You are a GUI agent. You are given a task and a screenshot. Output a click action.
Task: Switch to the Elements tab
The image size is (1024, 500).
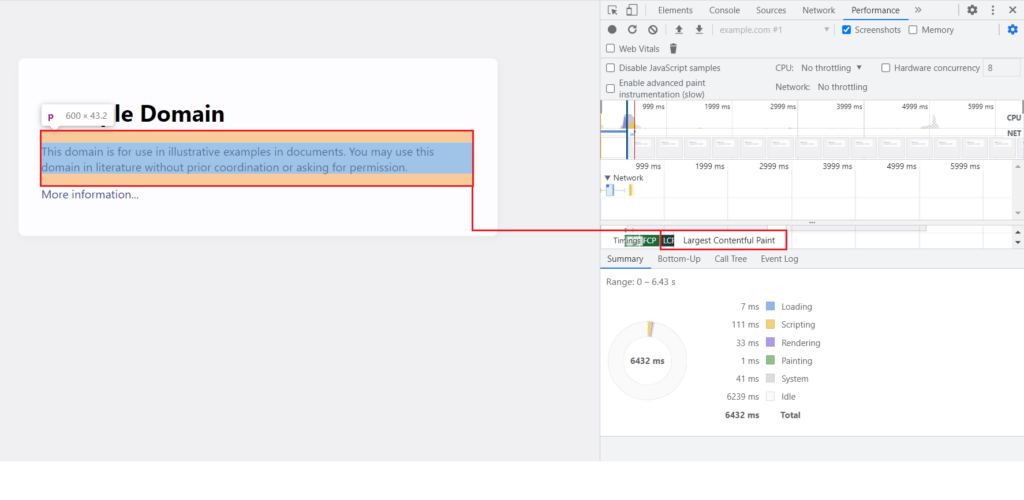[675, 10]
